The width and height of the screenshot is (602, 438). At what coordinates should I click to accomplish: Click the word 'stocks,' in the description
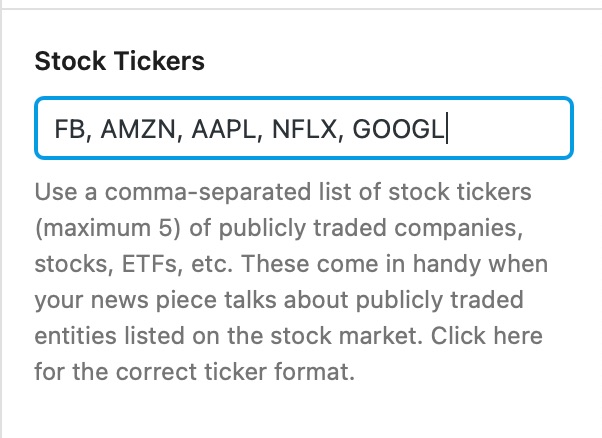click(x=67, y=263)
